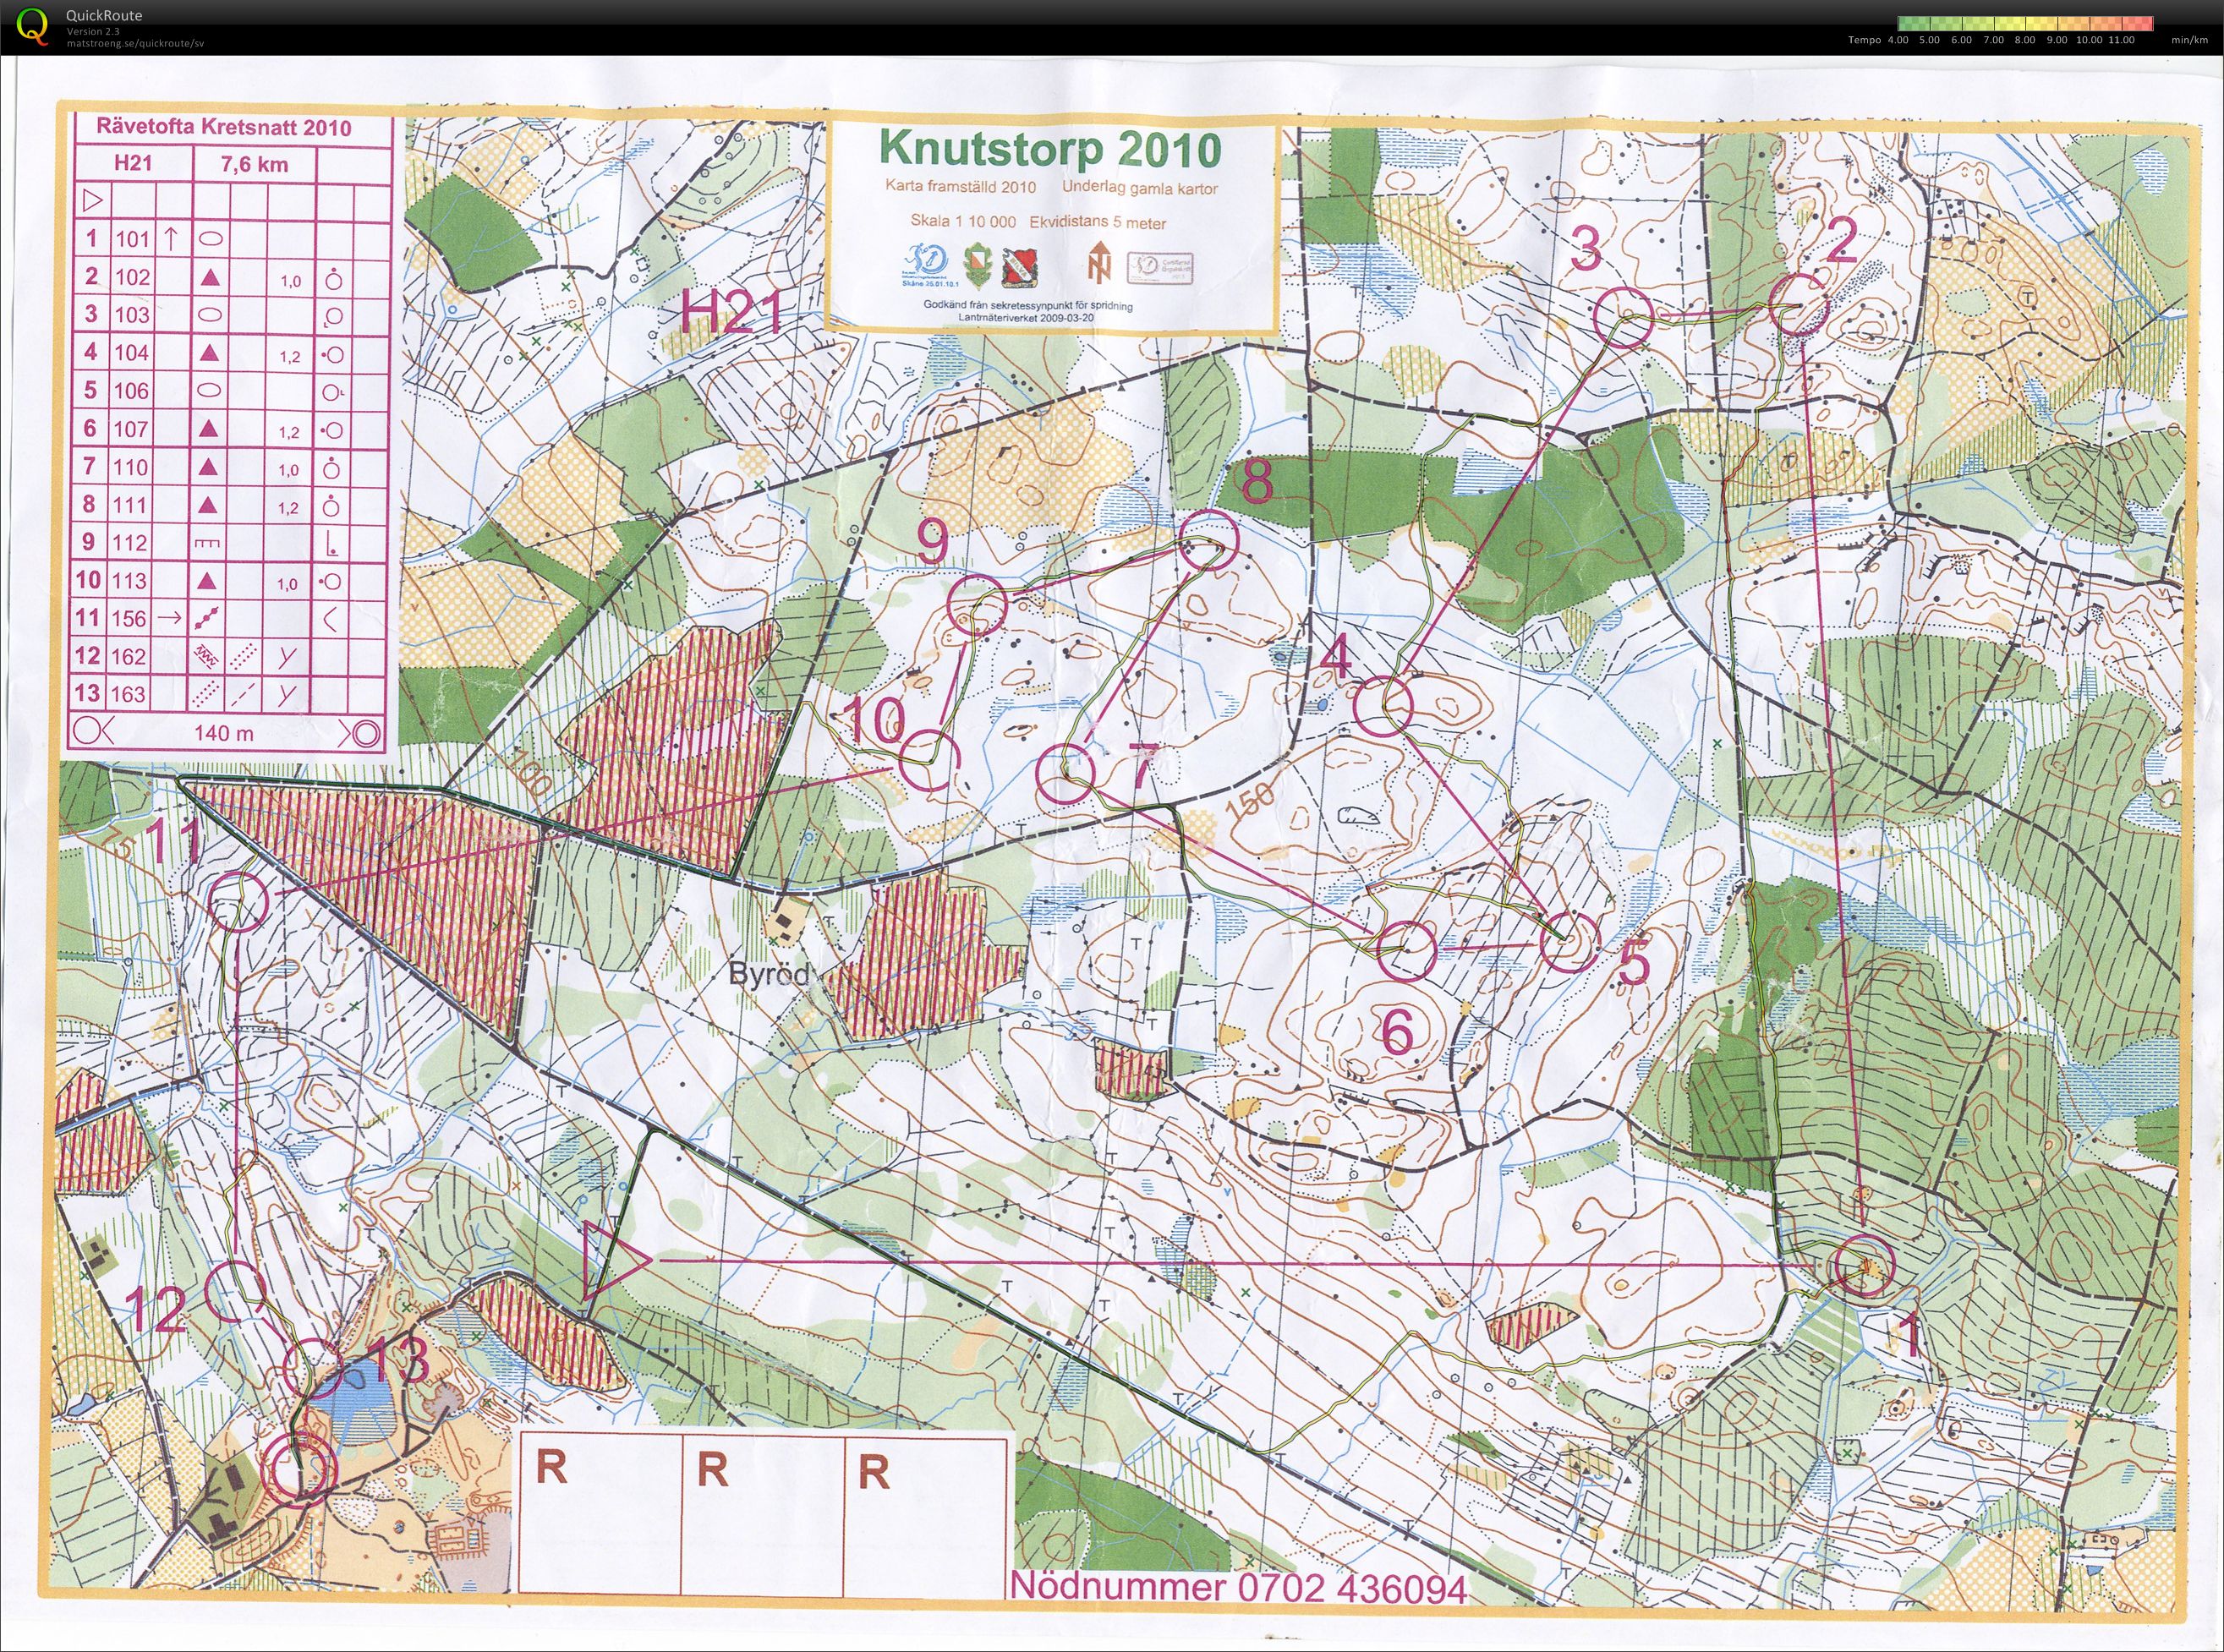Click the "Tempo" legend label
The width and height of the screenshot is (2224, 1652).
point(1864,40)
